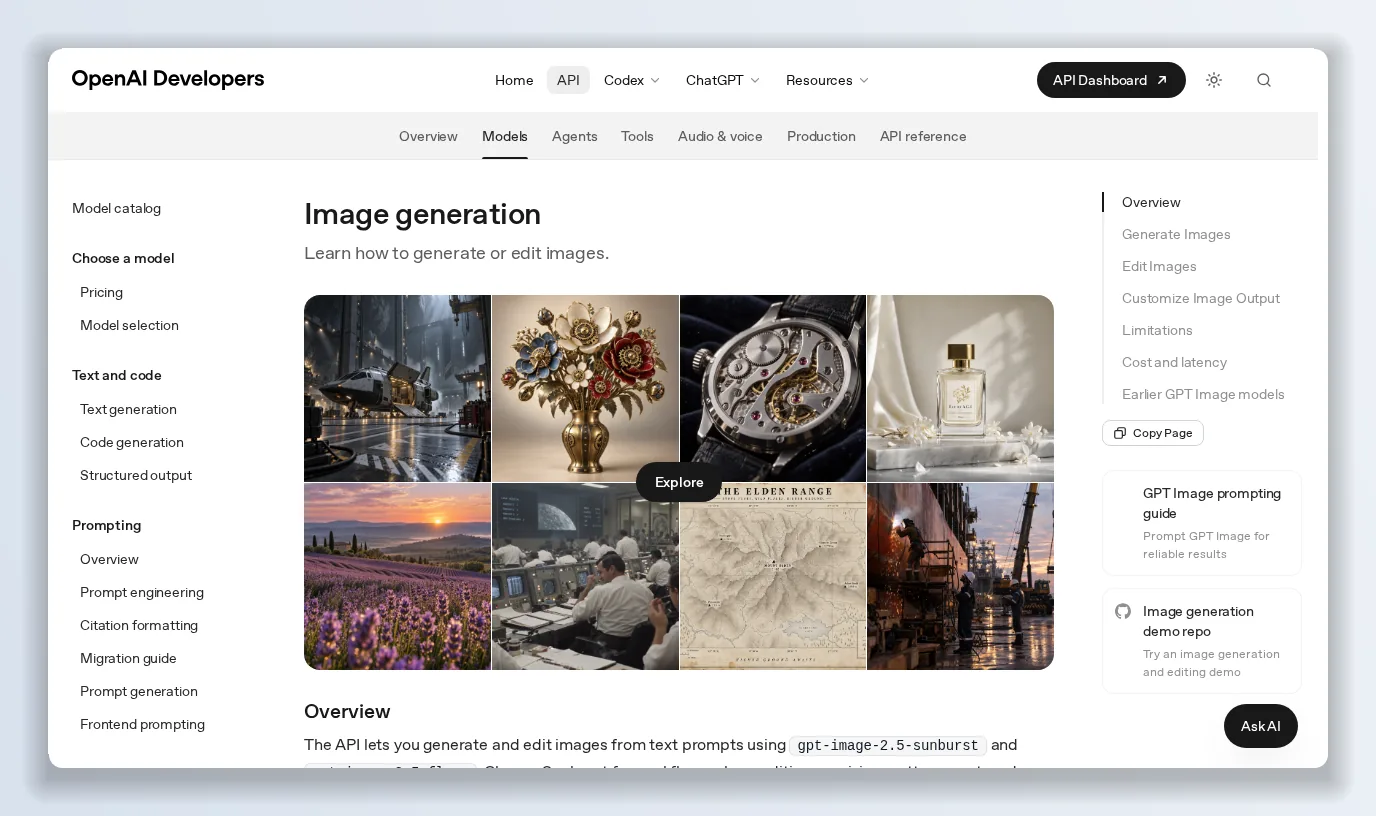Viewport: 1376px width, 816px height.
Task: Switch to the Production tab
Action: [x=821, y=136]
